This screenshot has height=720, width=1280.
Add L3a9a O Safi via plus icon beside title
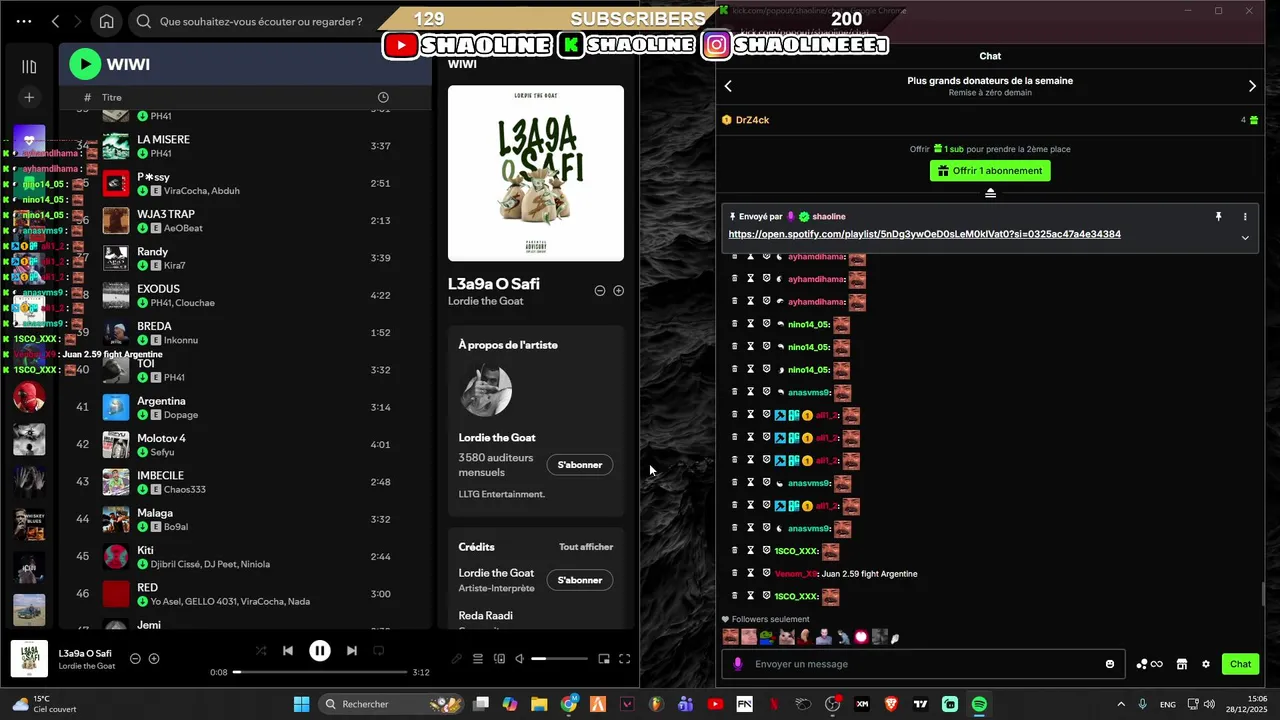[x=618, y=291]
